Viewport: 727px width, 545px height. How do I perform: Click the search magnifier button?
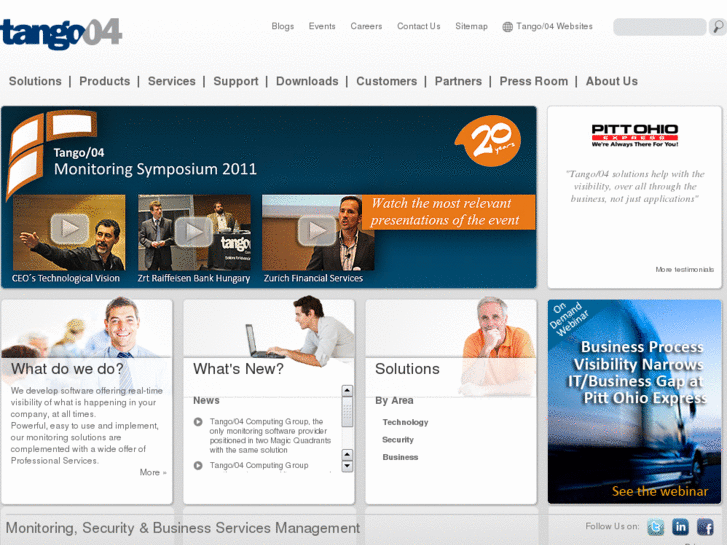(x=718, y=27)
